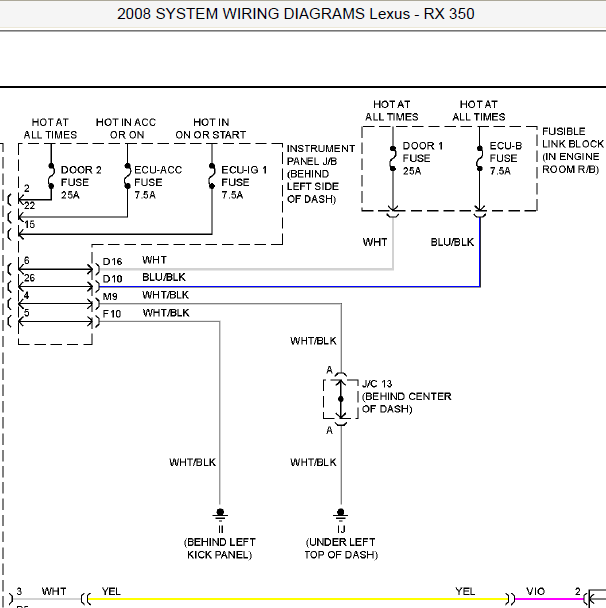The height and width of the screenshot is (608, 606).
Task: Click the DOOR 1 FUSE 25A label
Action: point(422,158)
